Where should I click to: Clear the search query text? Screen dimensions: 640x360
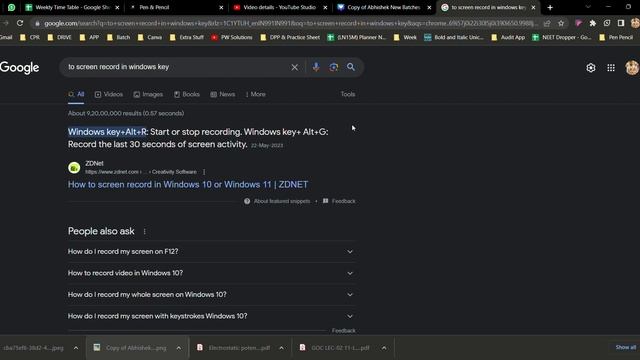[x=294, y=67]
